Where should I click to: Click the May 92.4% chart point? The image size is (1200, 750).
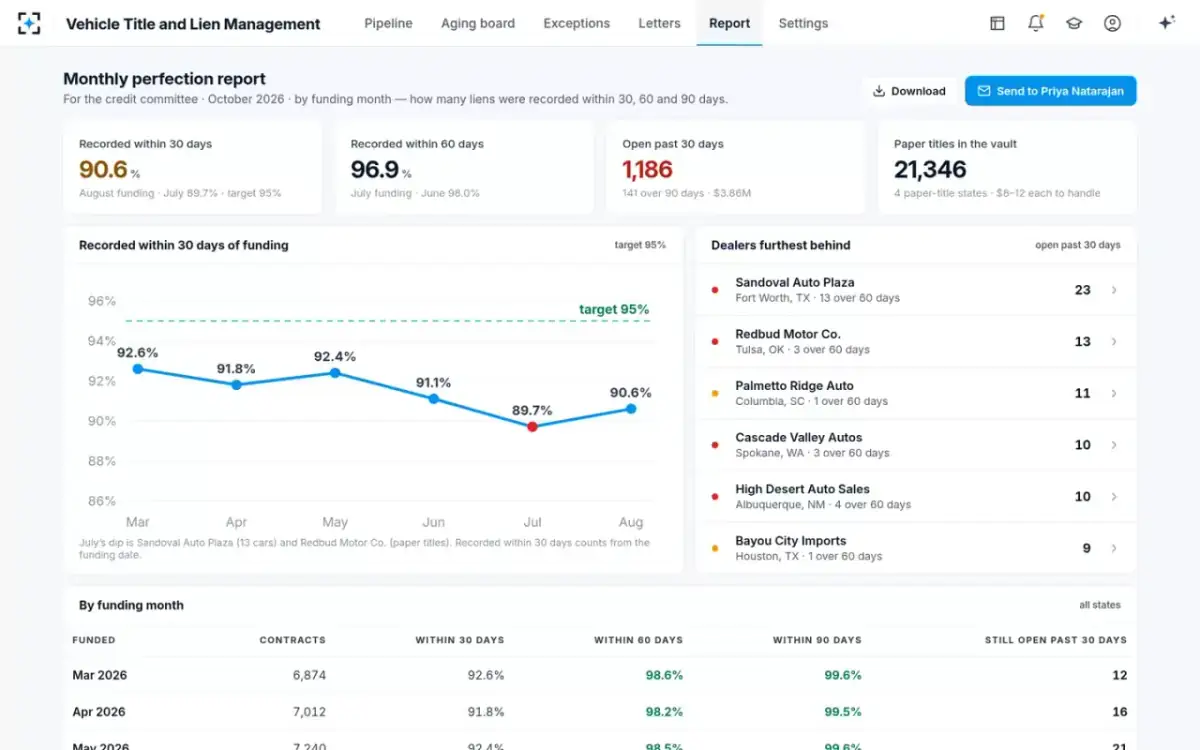click(335, 373)
